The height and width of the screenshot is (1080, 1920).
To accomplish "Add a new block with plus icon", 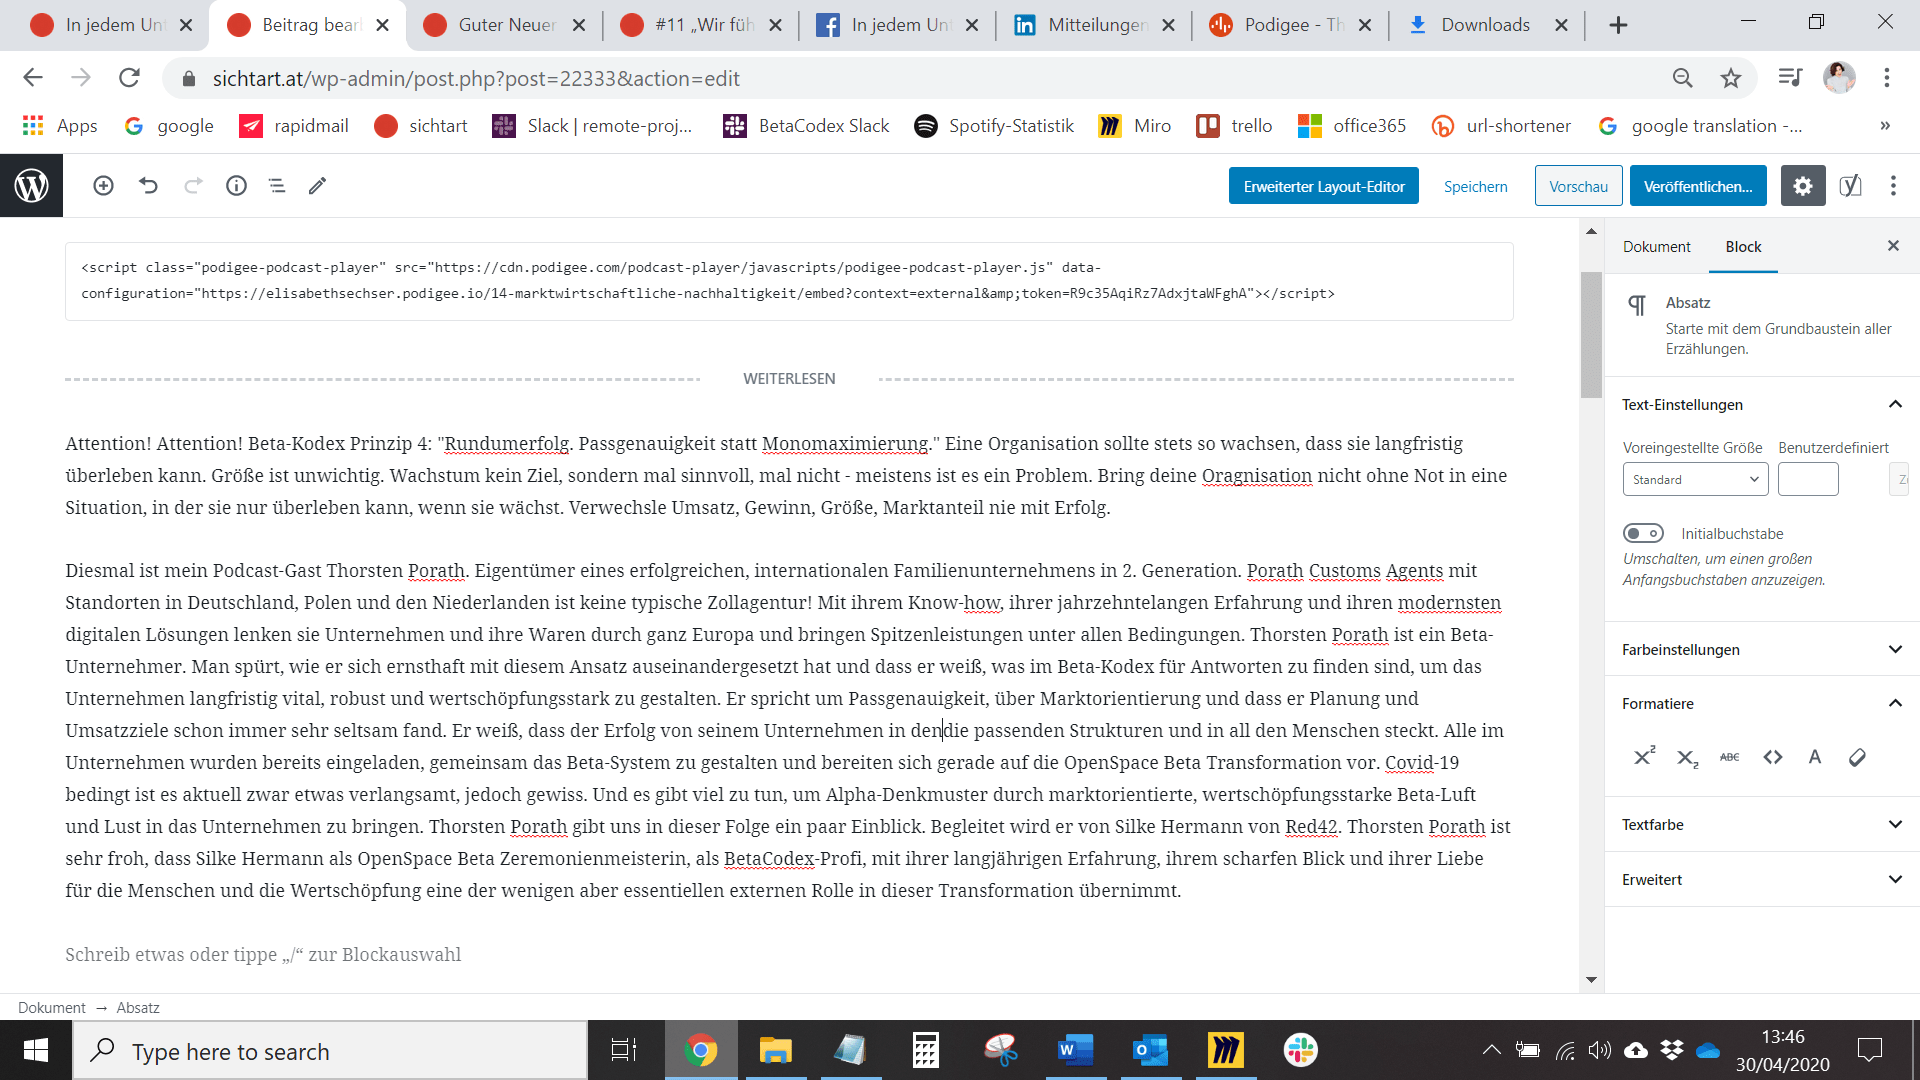I will click(103, 186).
